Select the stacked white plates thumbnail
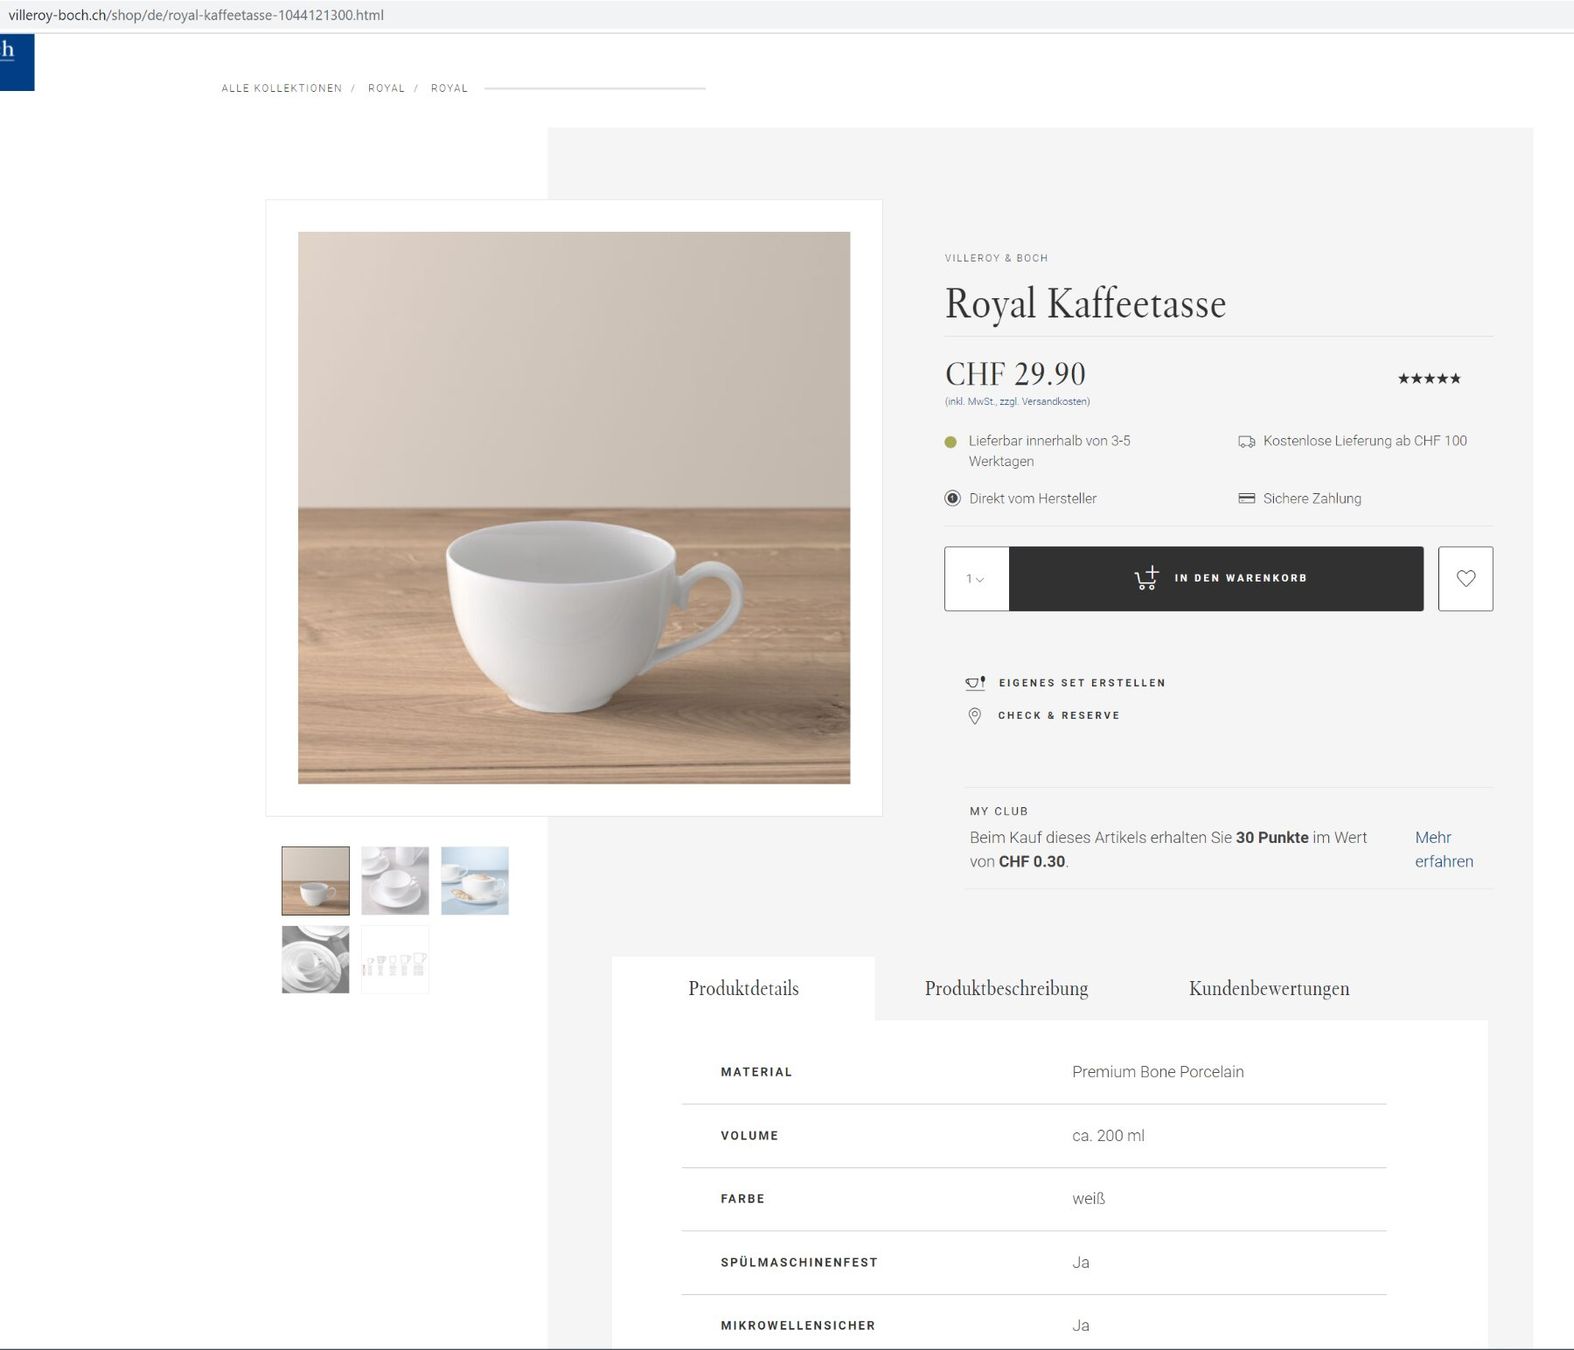1574x1350 pixels. click(x=315, y=960)
